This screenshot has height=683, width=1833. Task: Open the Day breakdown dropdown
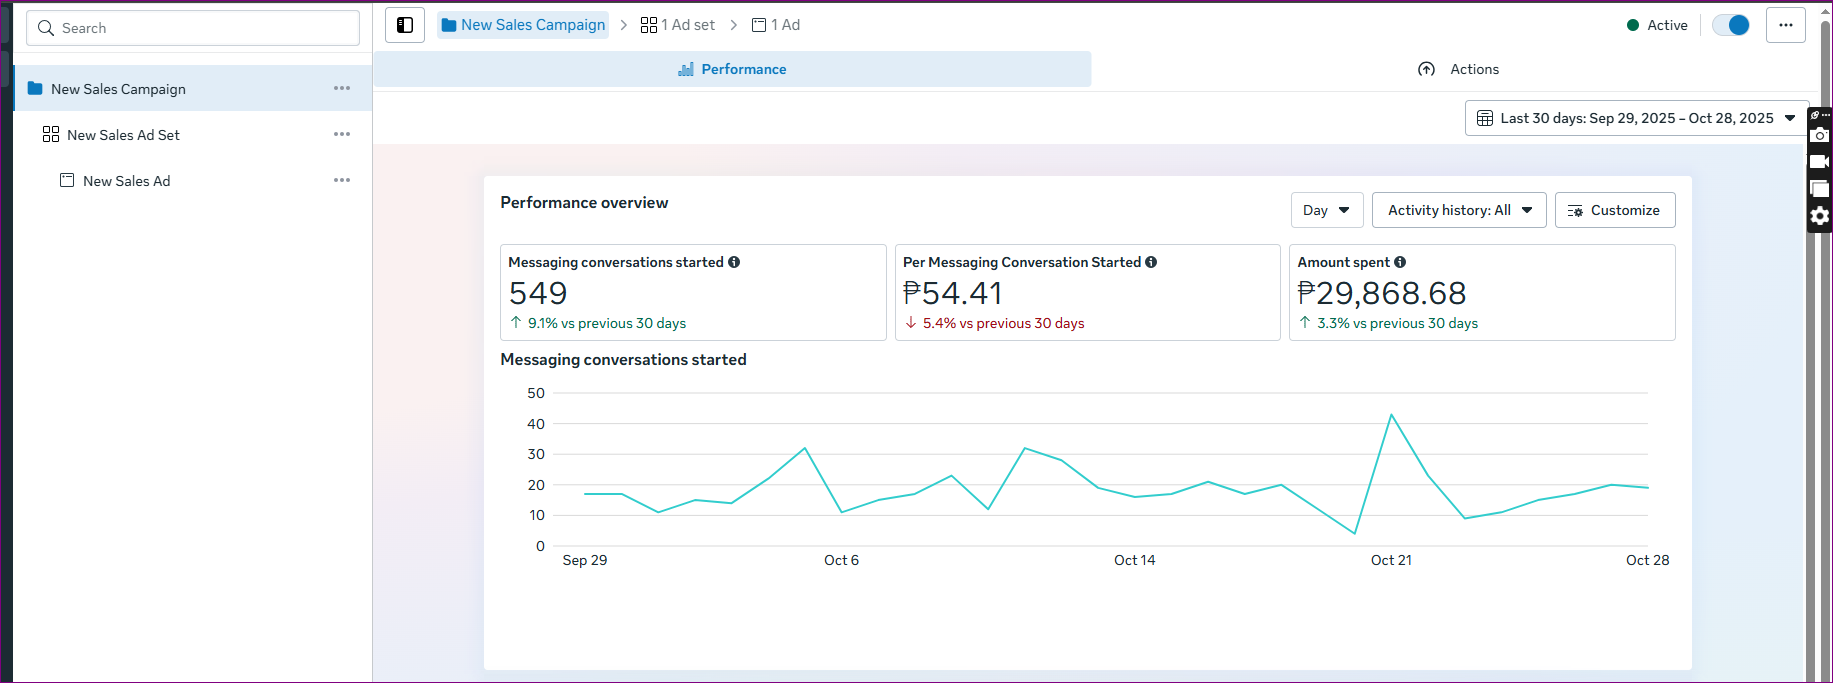(x=1326, y=210)
